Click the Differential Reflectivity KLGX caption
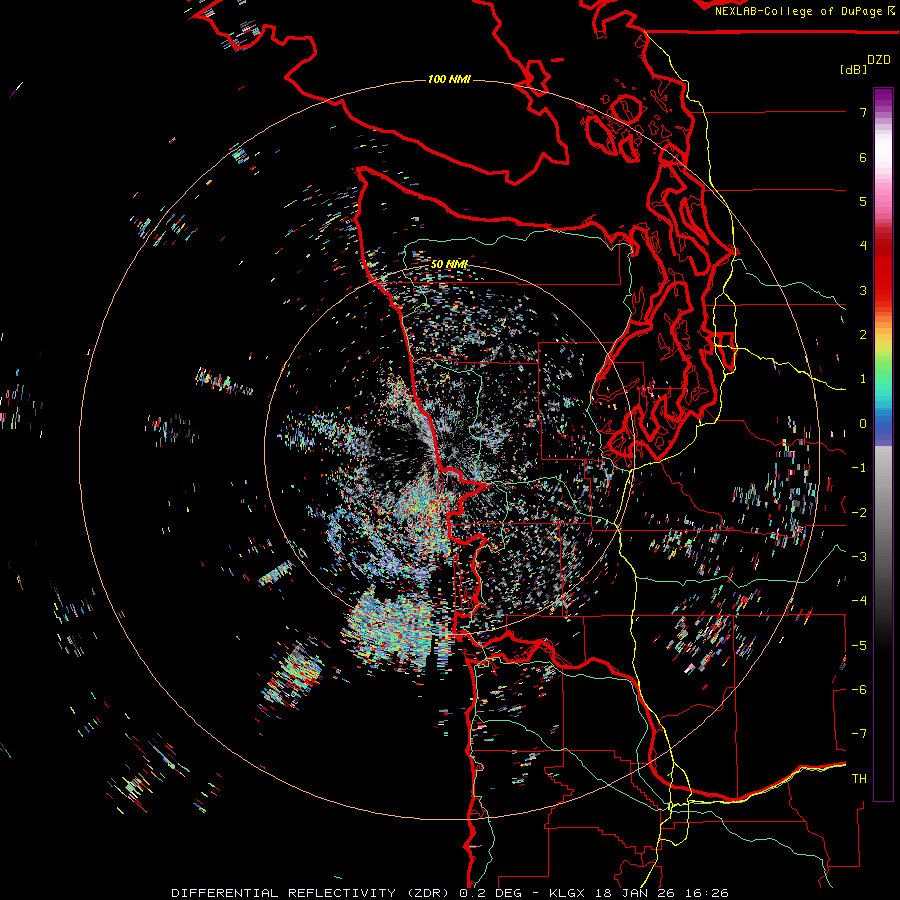 [450, 893]
